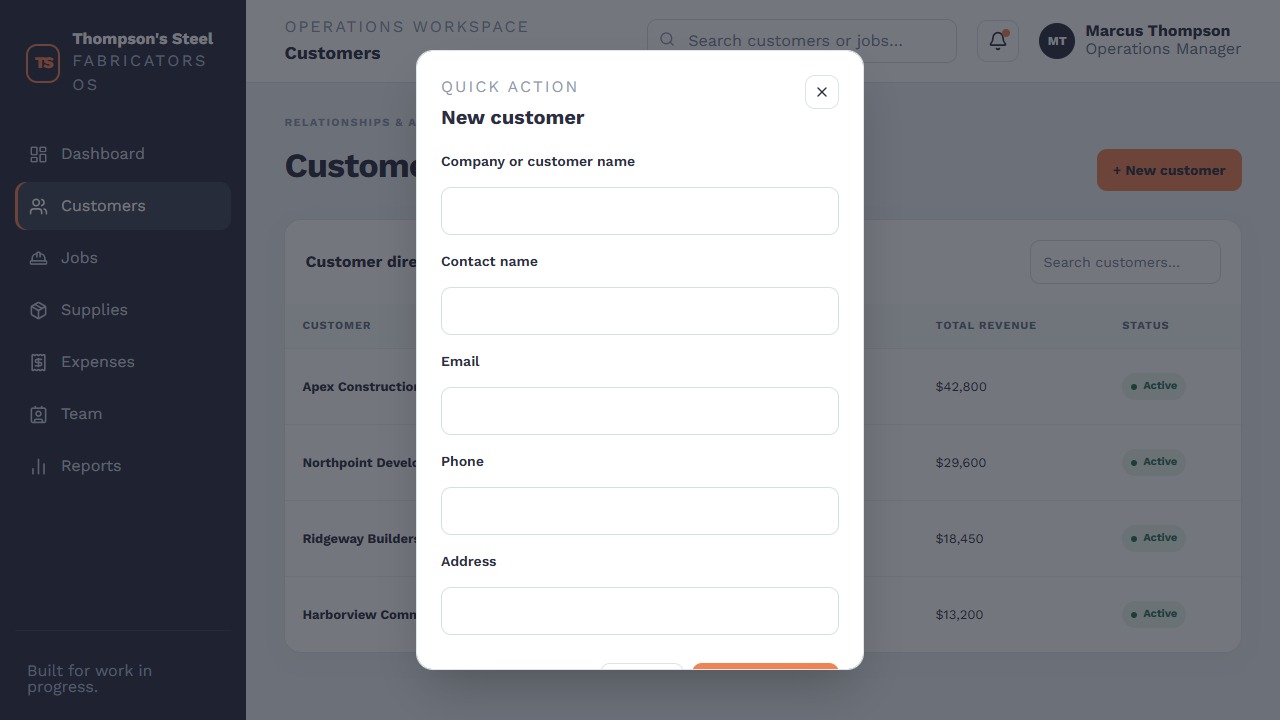Click into the Contact name field
Image resolution: width=1280 pixels, height=720 pixels.
click(x=640, y=311)
